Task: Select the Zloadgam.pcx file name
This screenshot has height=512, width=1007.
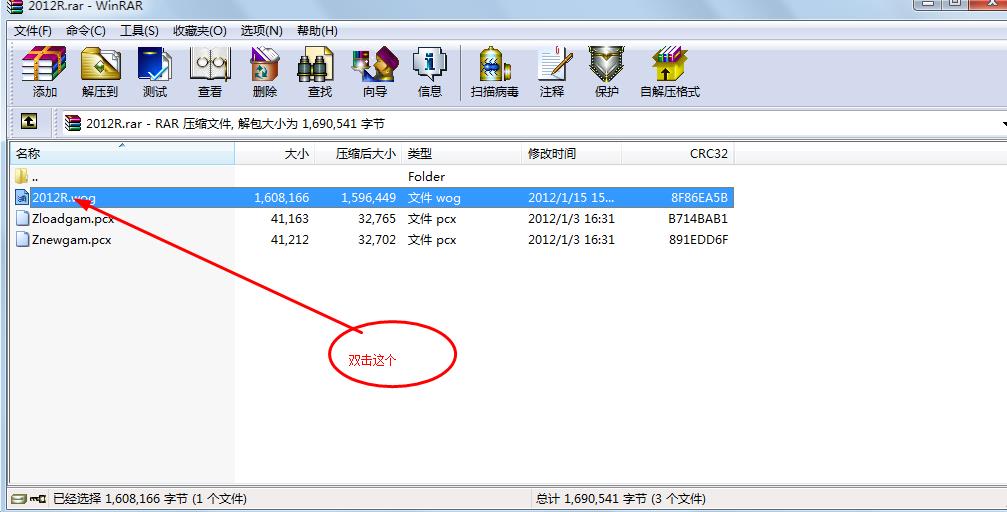Action: pyautogui.click(x=73, y=219)
